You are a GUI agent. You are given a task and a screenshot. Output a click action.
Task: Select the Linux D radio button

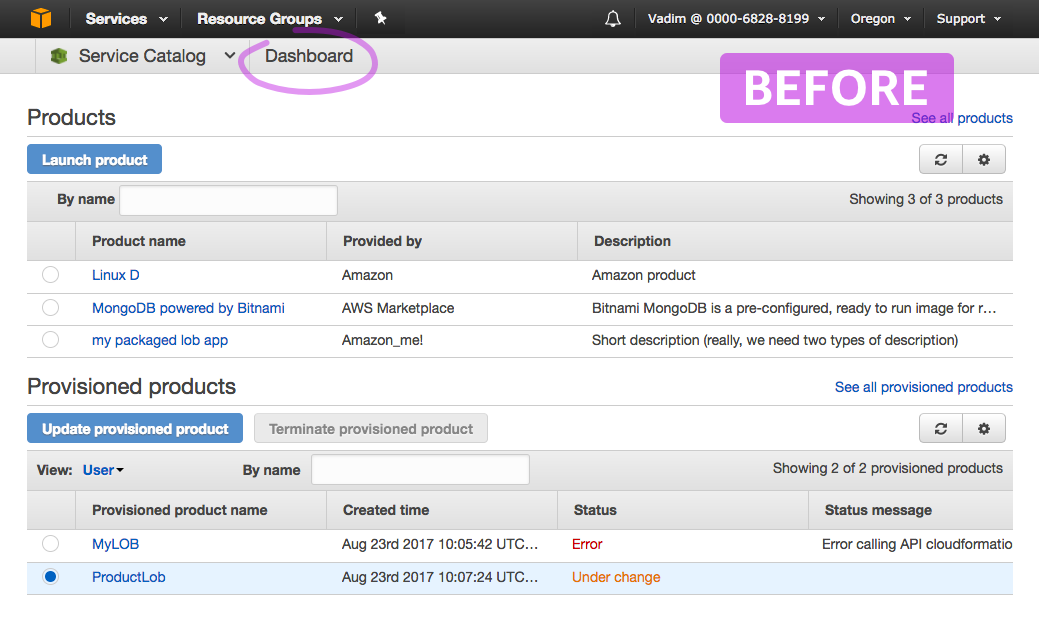point(50,274)
